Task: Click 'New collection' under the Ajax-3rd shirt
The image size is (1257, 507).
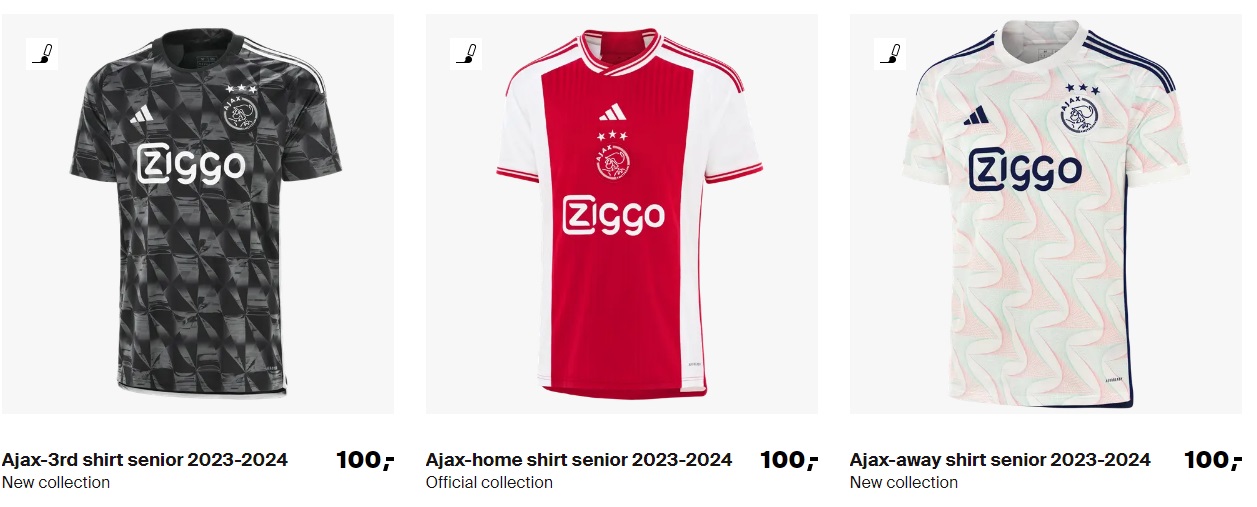Action: 56,483
